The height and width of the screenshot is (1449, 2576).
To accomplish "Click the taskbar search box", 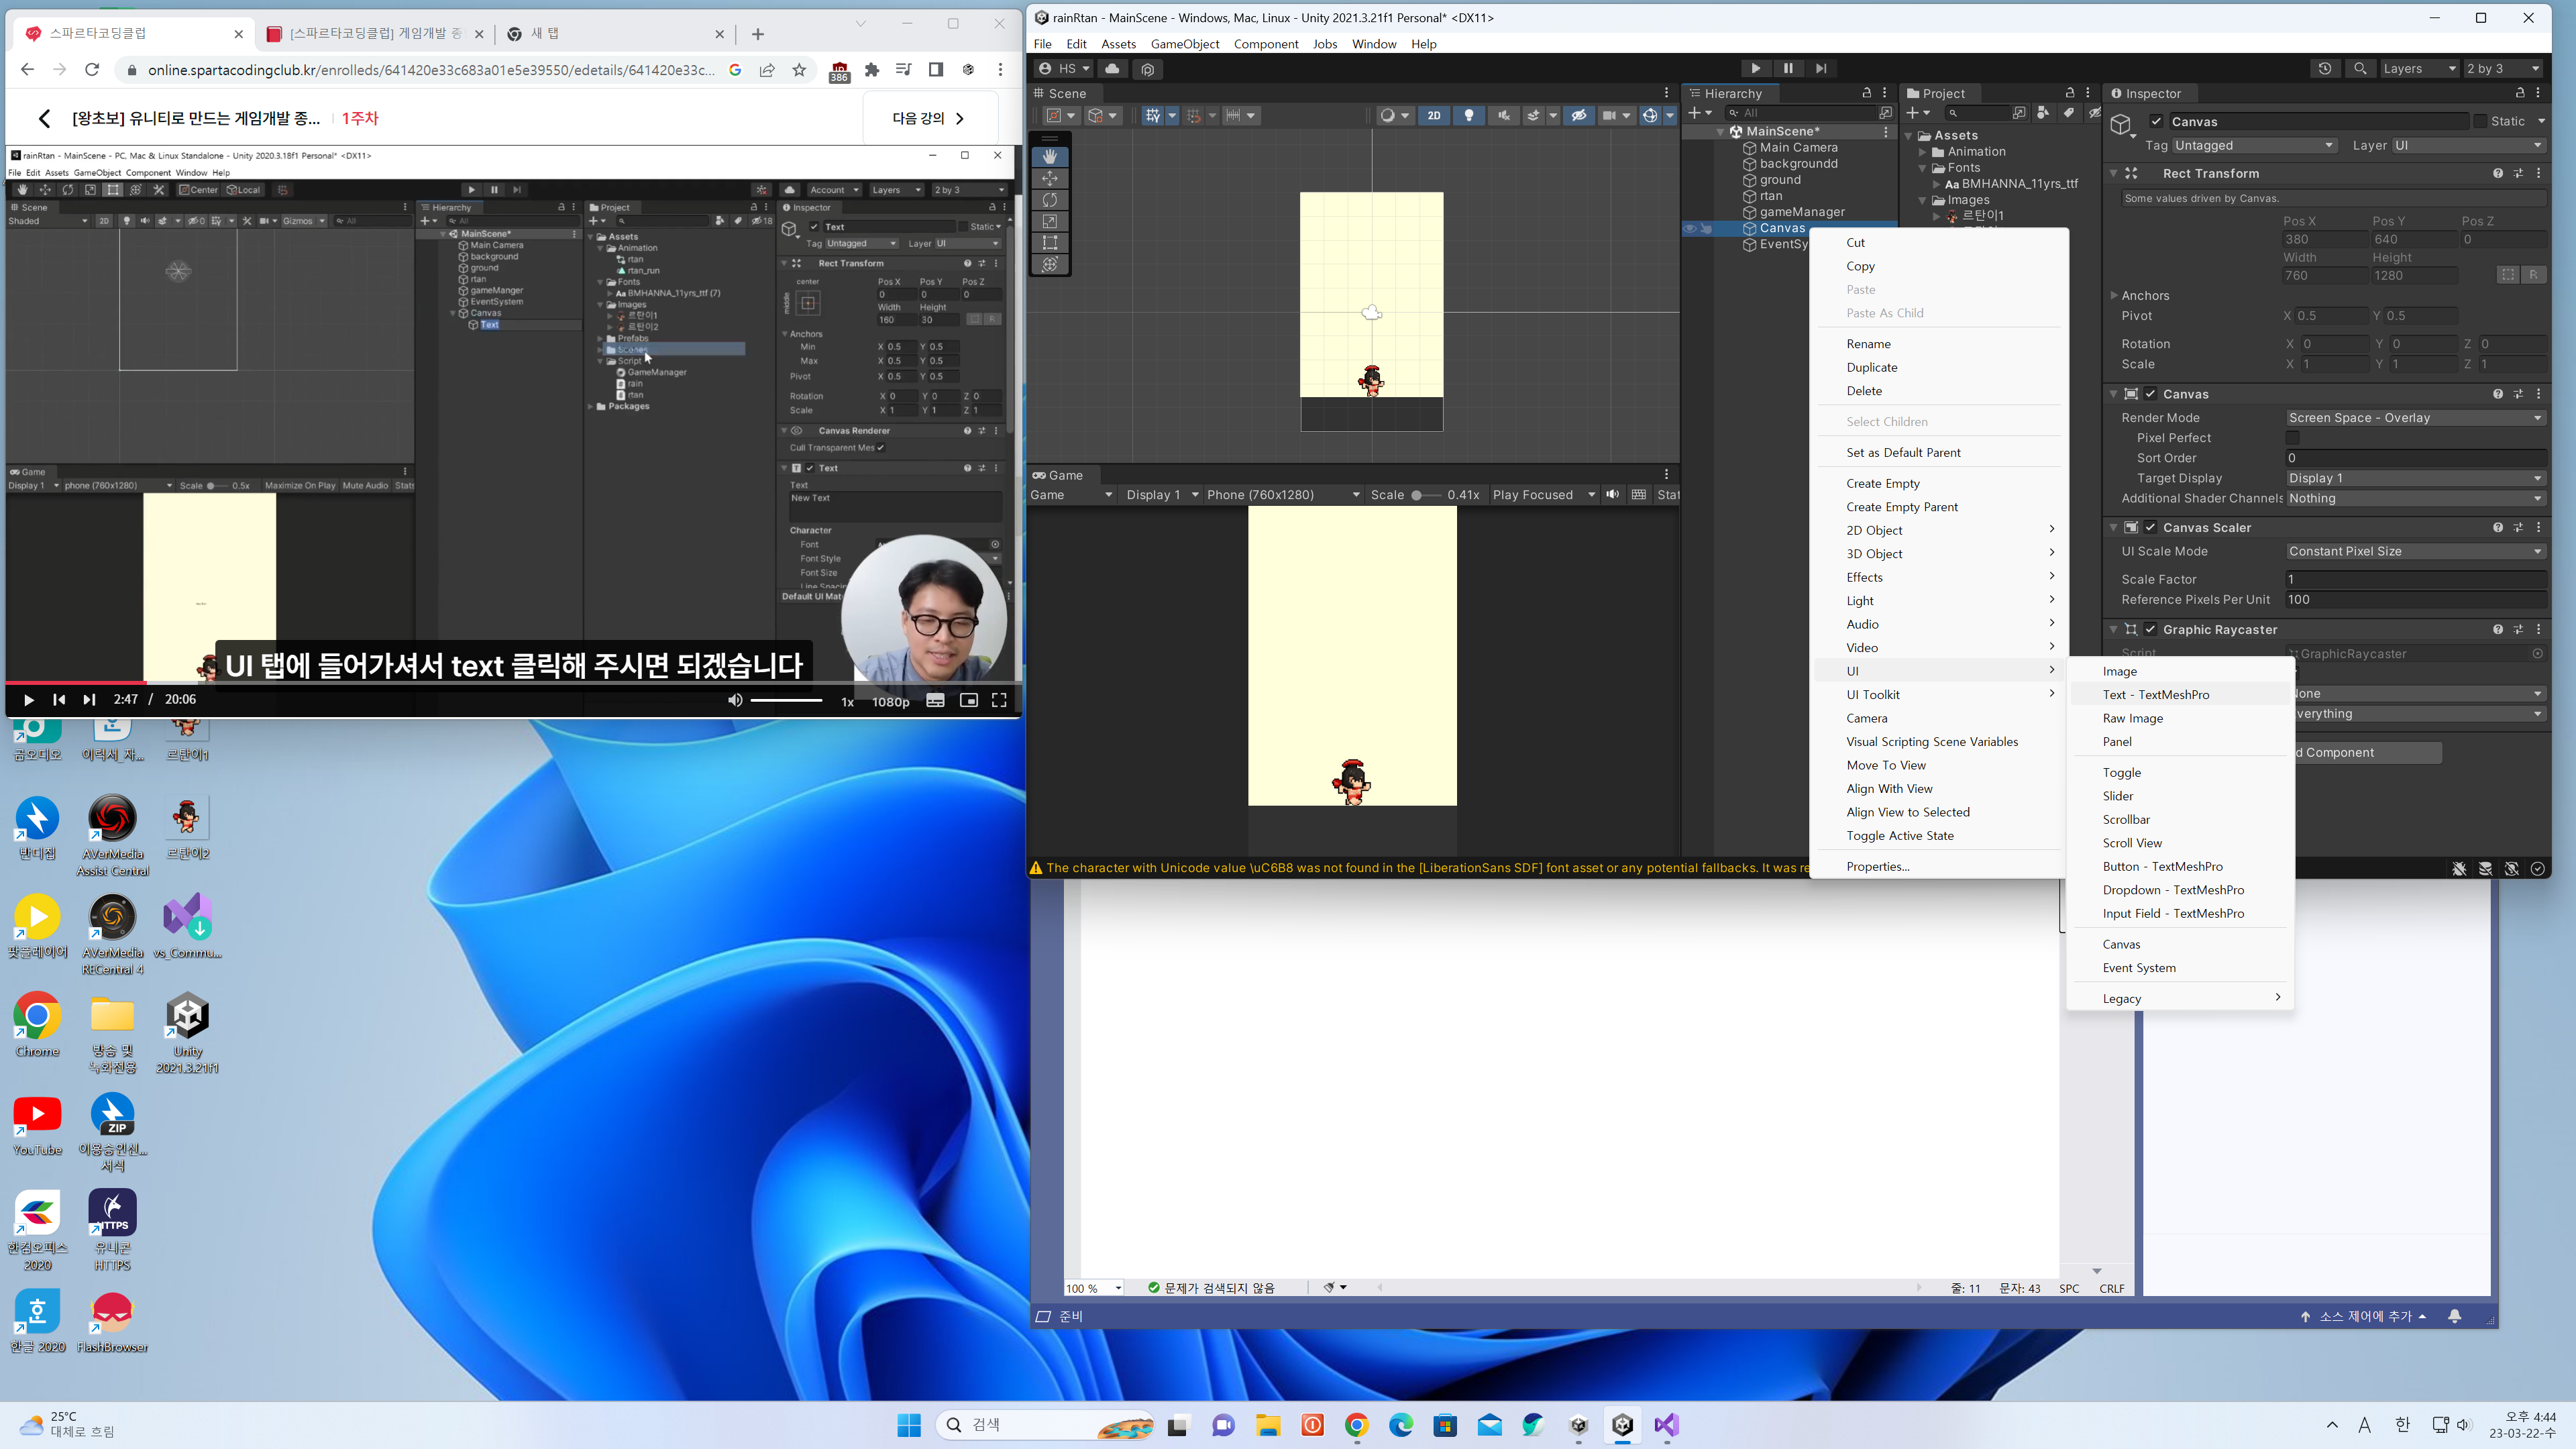I will [1046, 1425].
